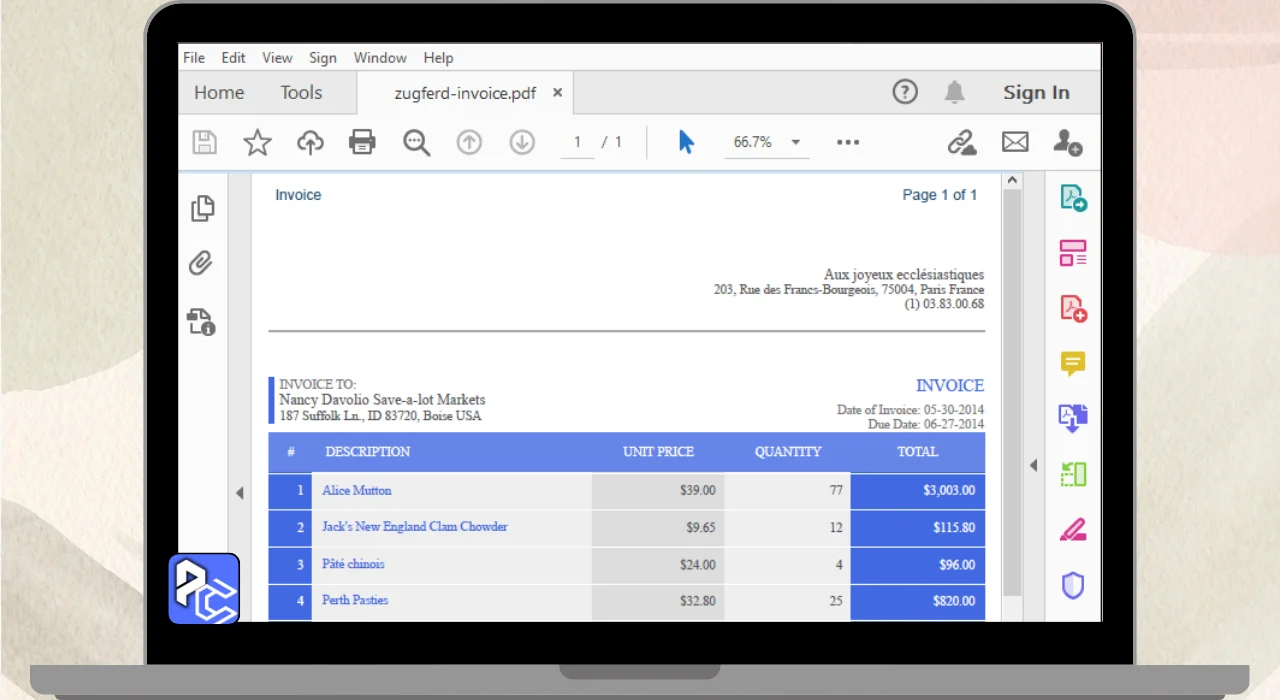
Task: Close the zugferd-invoice.pdf tab
Action: pyautogui.click(x=558, y=92)
